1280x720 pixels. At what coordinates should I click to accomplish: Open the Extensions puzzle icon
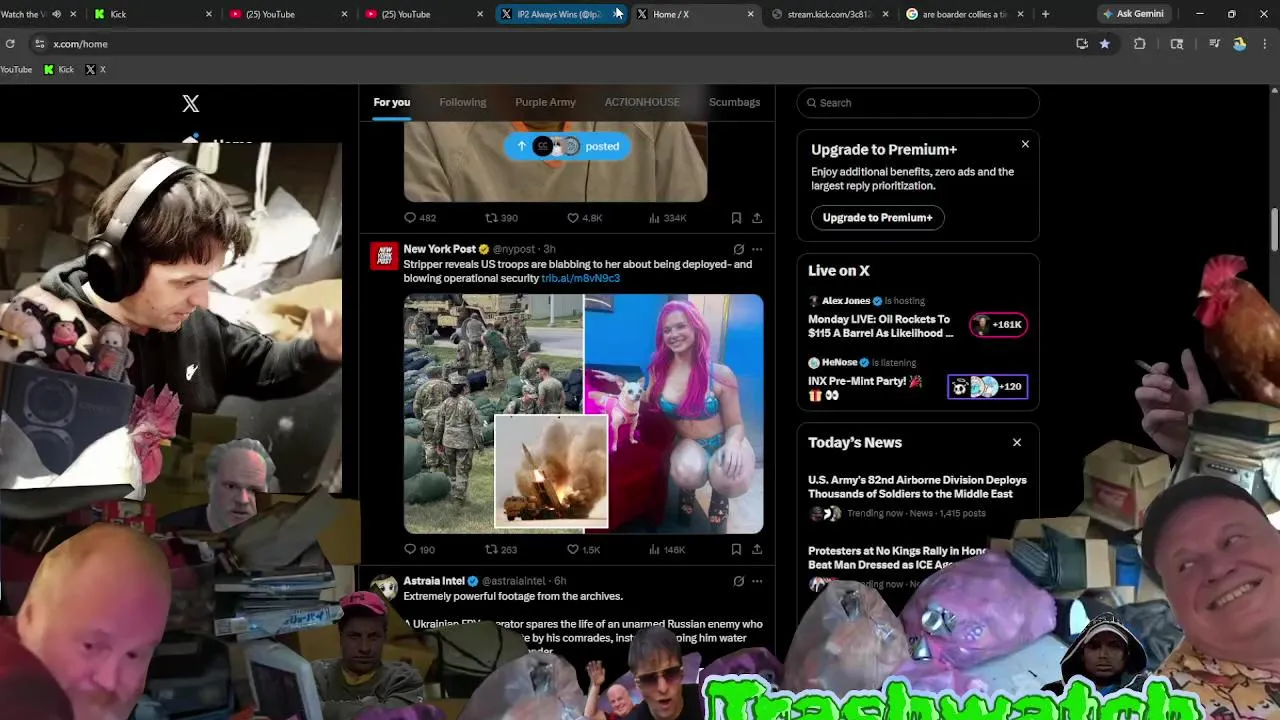tap(1140, 44)
